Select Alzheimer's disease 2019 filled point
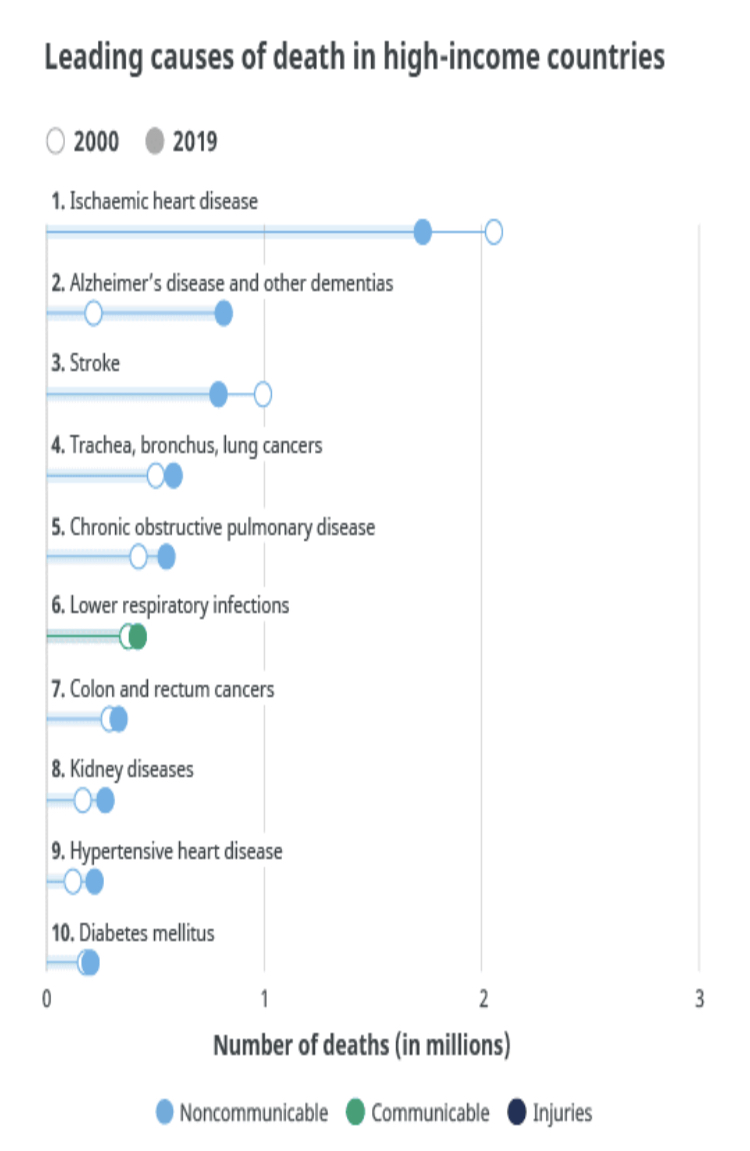The image size is (750, 1151). pyautogui.click(x=224, y=313)
